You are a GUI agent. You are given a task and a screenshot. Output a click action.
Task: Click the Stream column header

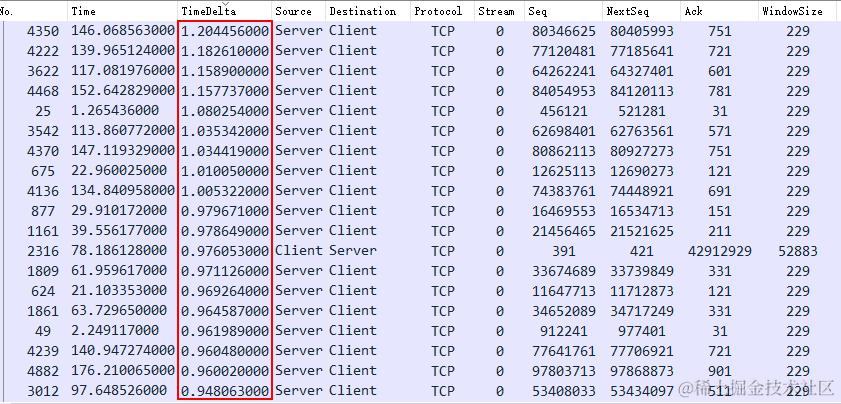click(499, 11)
